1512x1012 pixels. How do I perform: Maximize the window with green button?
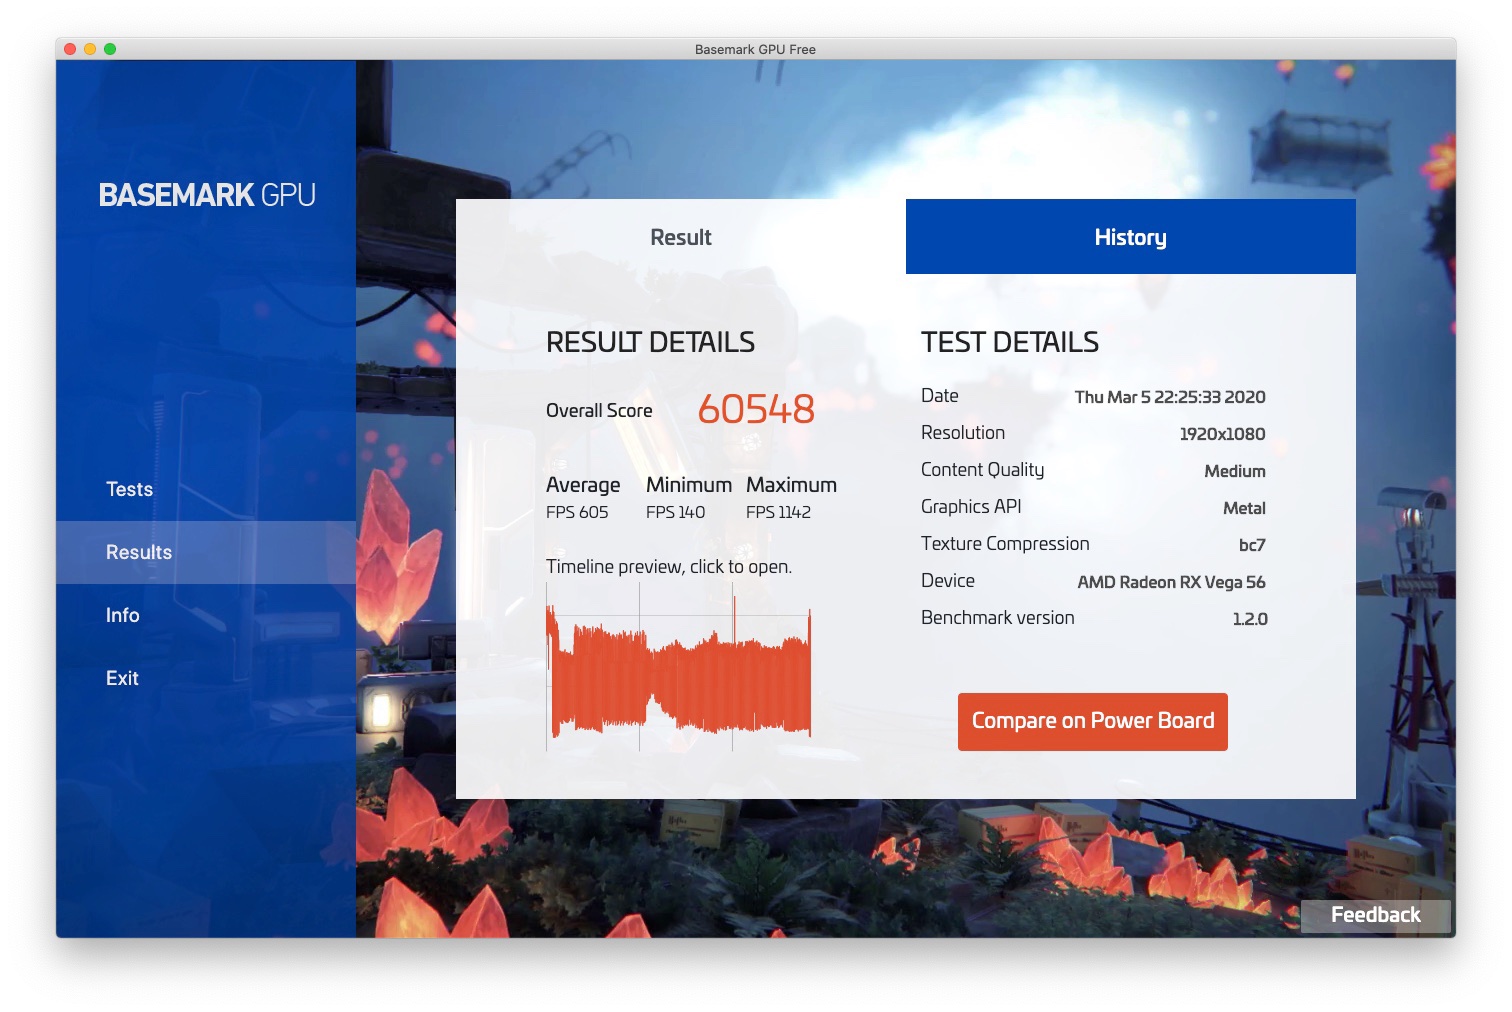110,49
